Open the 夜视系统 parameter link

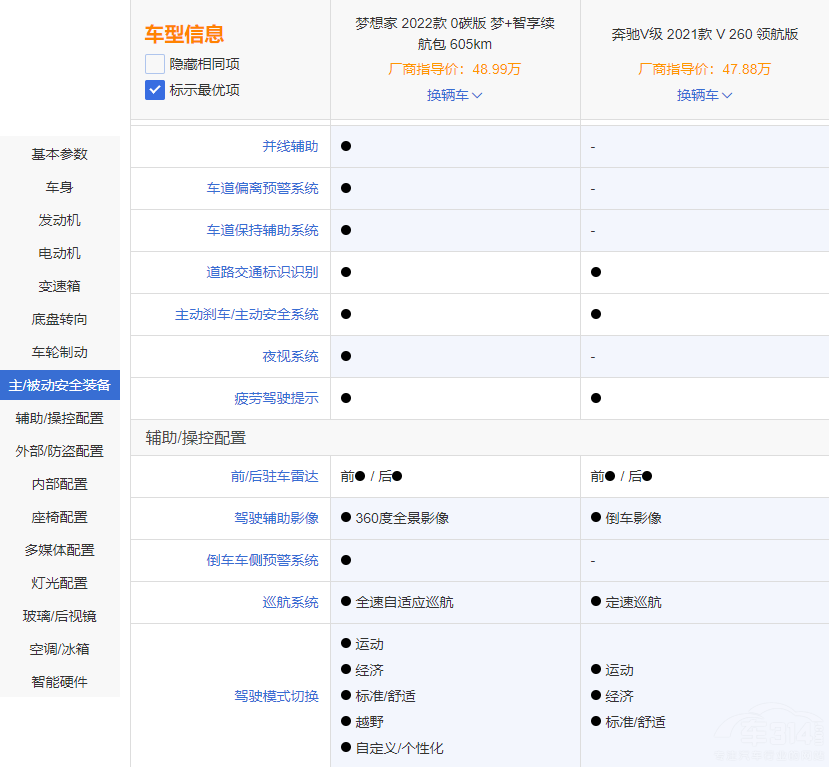(x=290, y=356)
